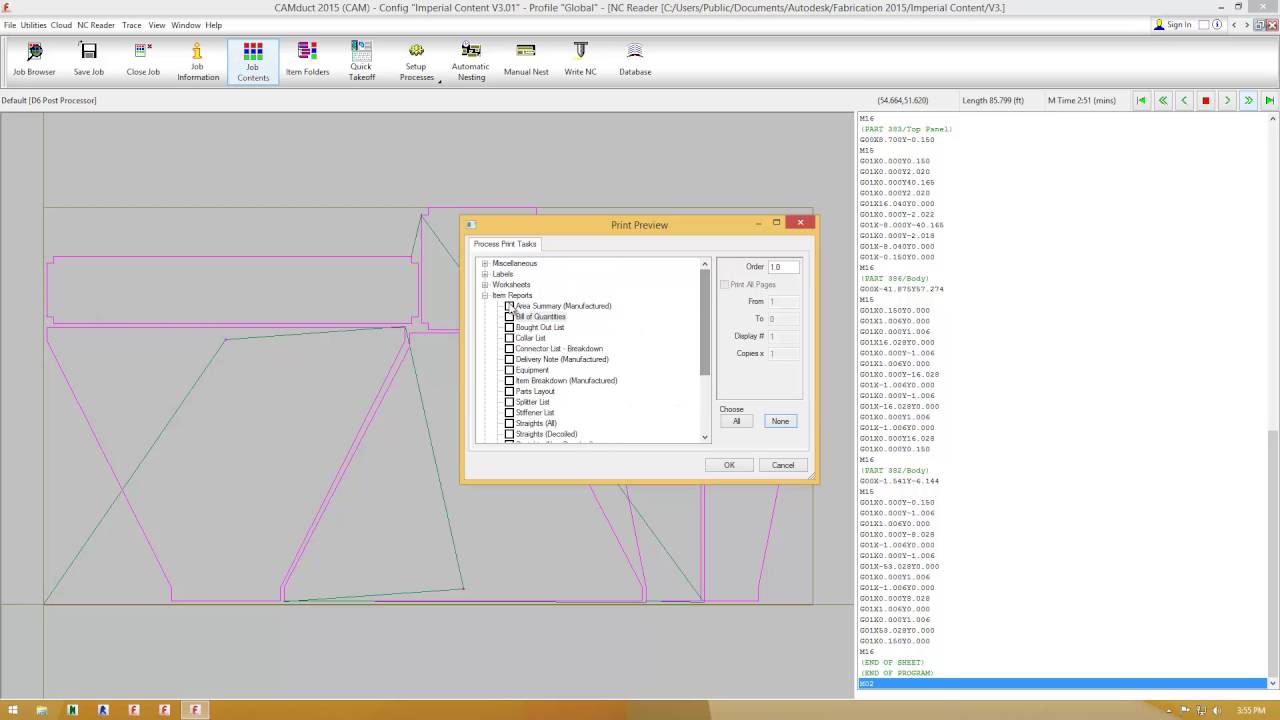The width and height of the screenshot is (1280, 720).
Task: Open the File menu
Action: click(x=9, y=25)
